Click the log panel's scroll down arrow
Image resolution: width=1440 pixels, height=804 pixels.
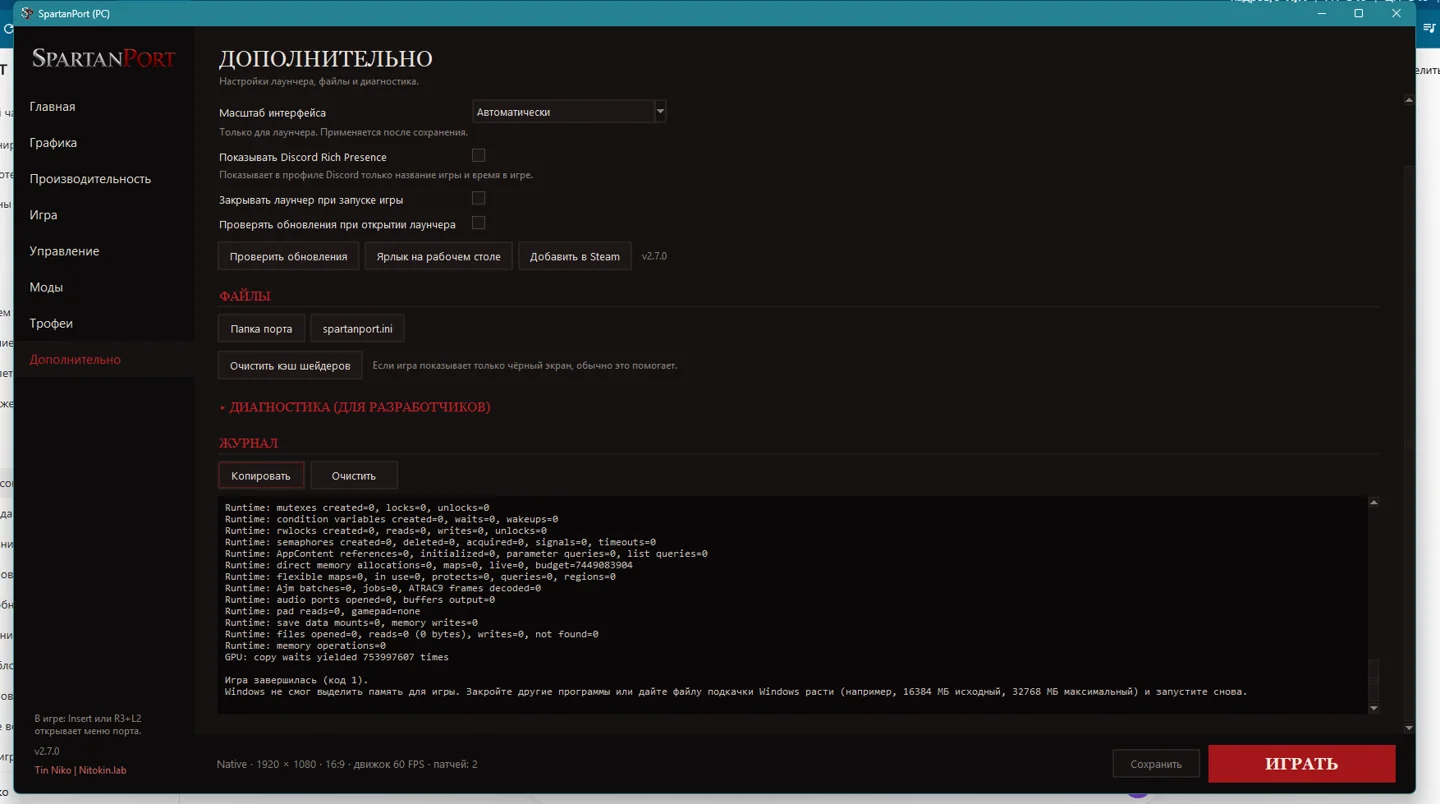coord(1373,708)
